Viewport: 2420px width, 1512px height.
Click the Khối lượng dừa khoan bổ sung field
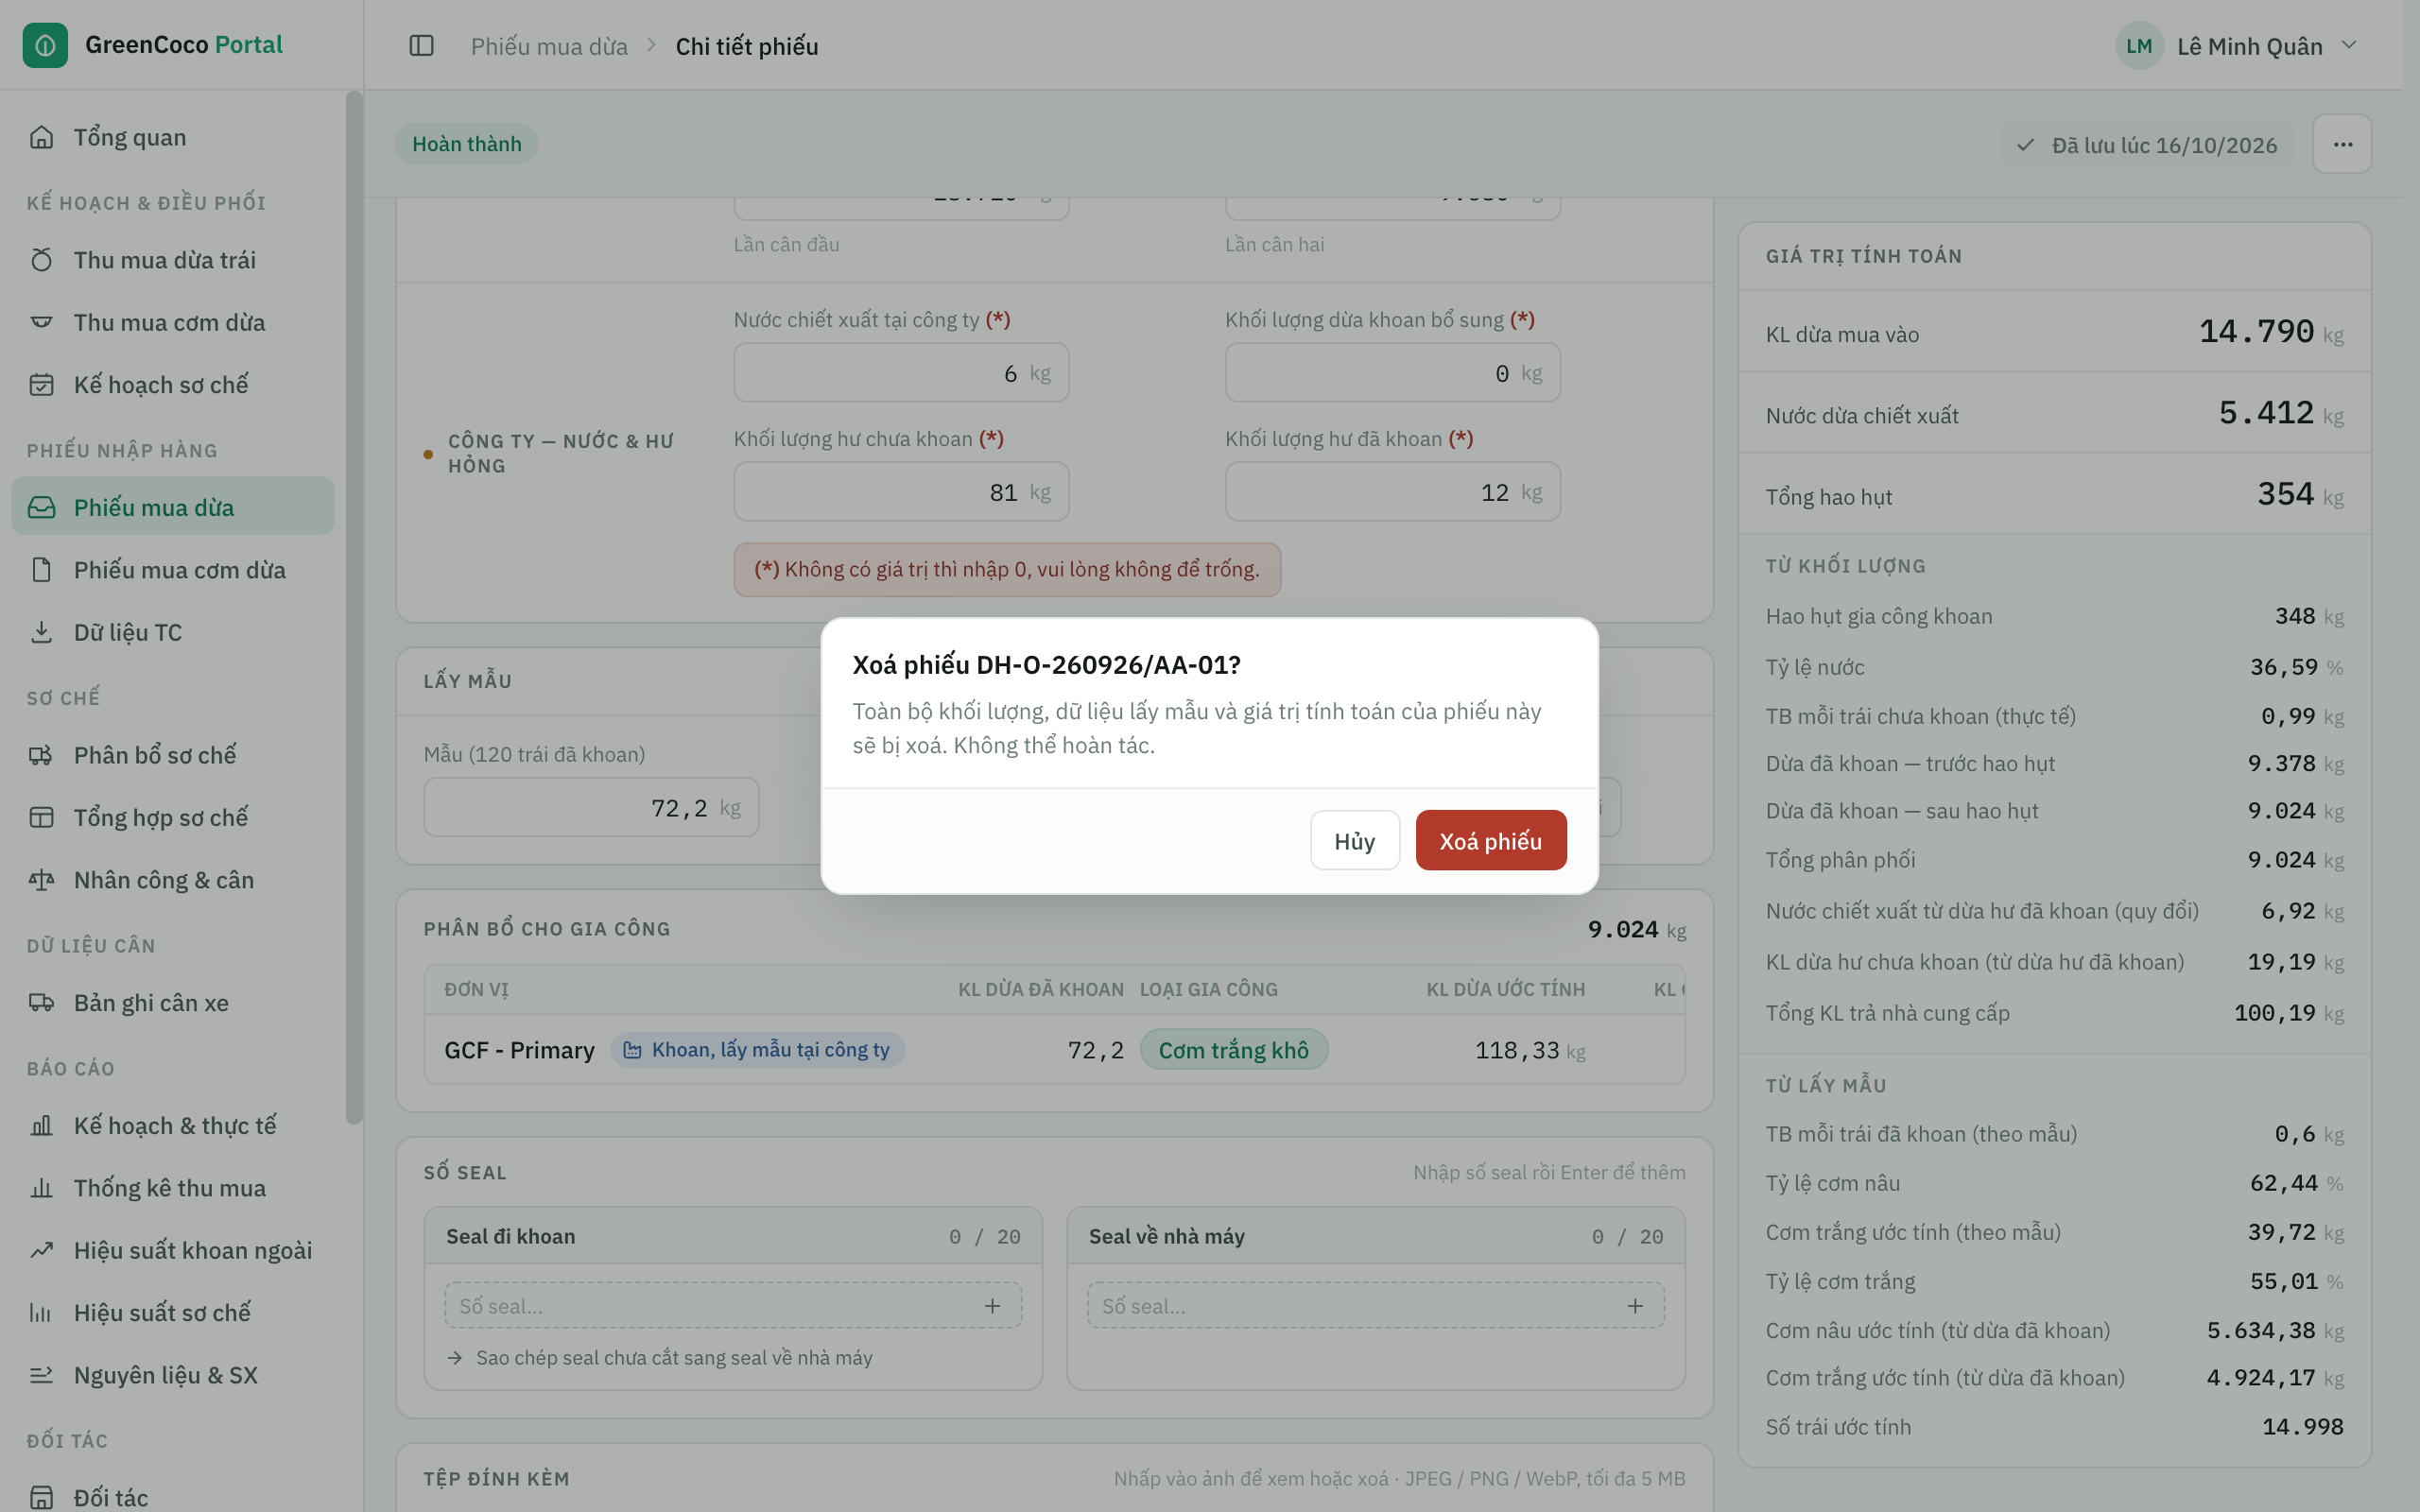tap(1392, 372)
